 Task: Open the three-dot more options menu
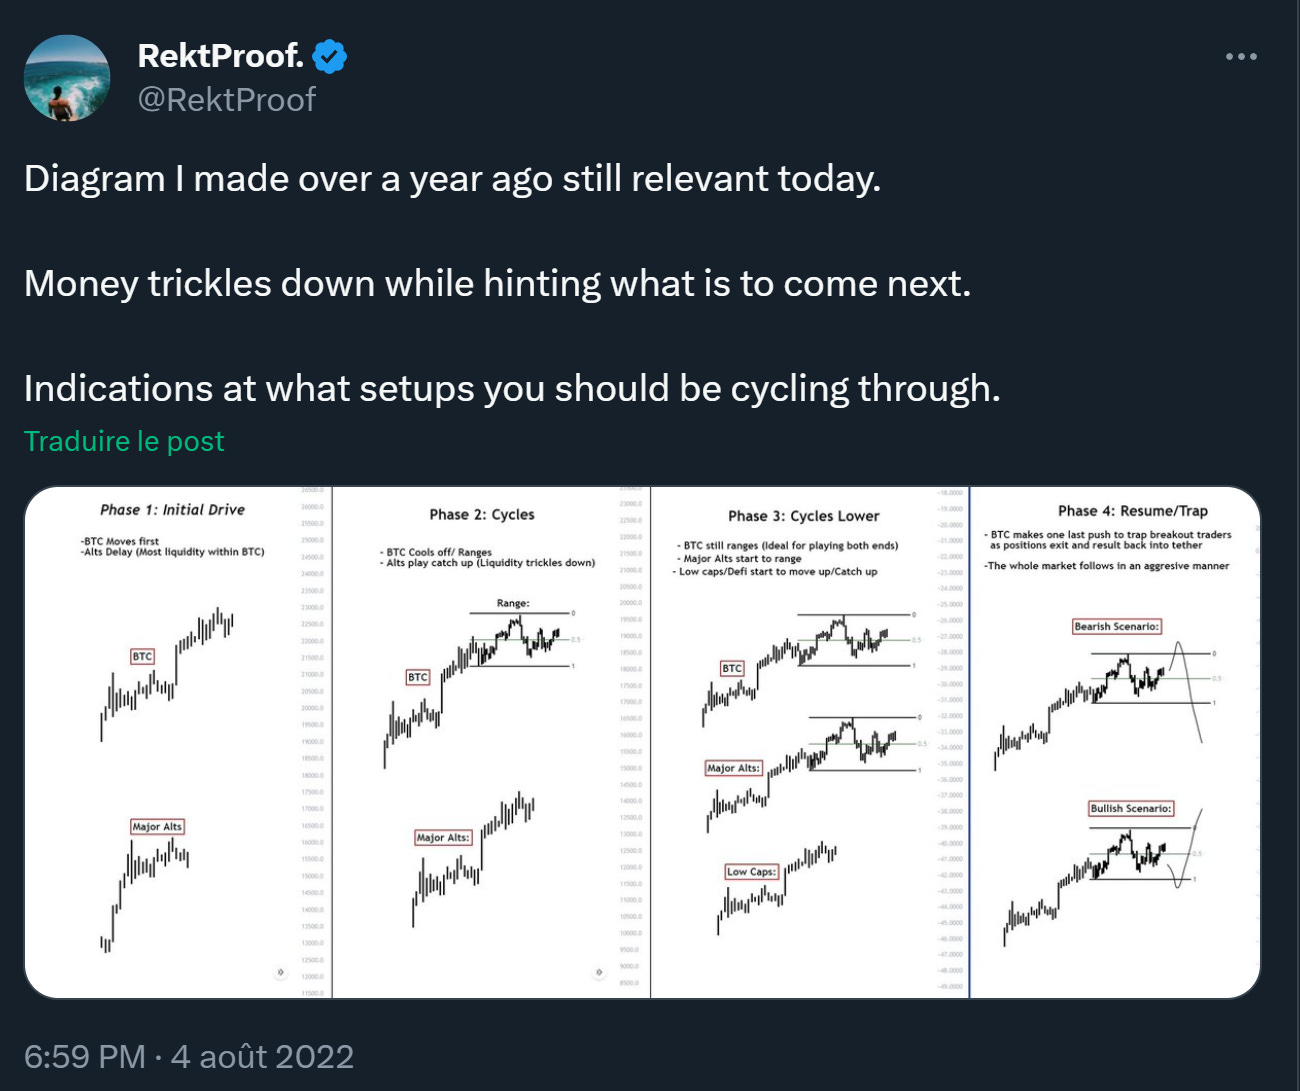pos(1241,56)
